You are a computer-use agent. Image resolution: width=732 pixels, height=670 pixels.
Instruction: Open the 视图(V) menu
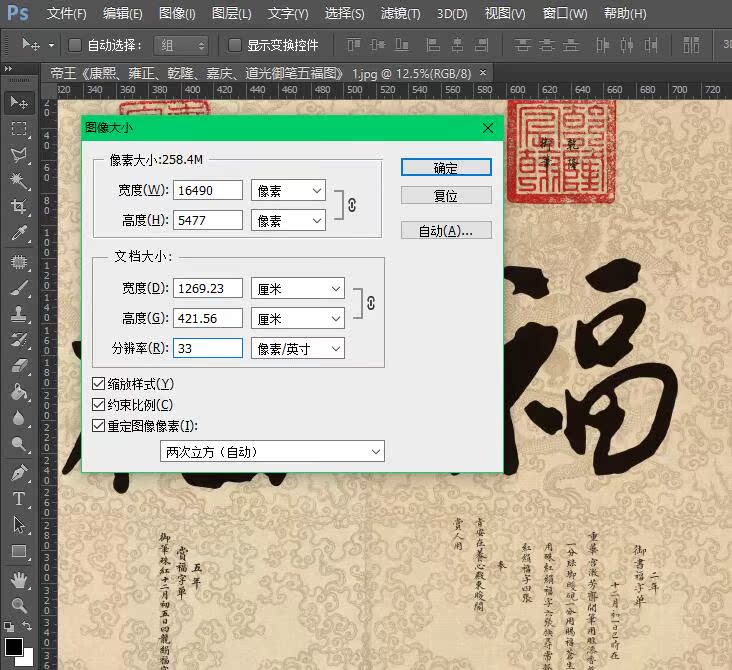coord(505,14)
